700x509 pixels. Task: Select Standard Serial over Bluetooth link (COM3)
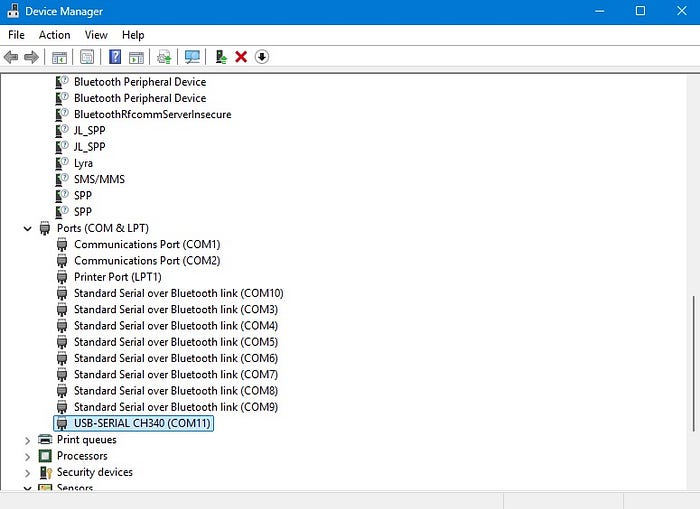tap(176, 309)
